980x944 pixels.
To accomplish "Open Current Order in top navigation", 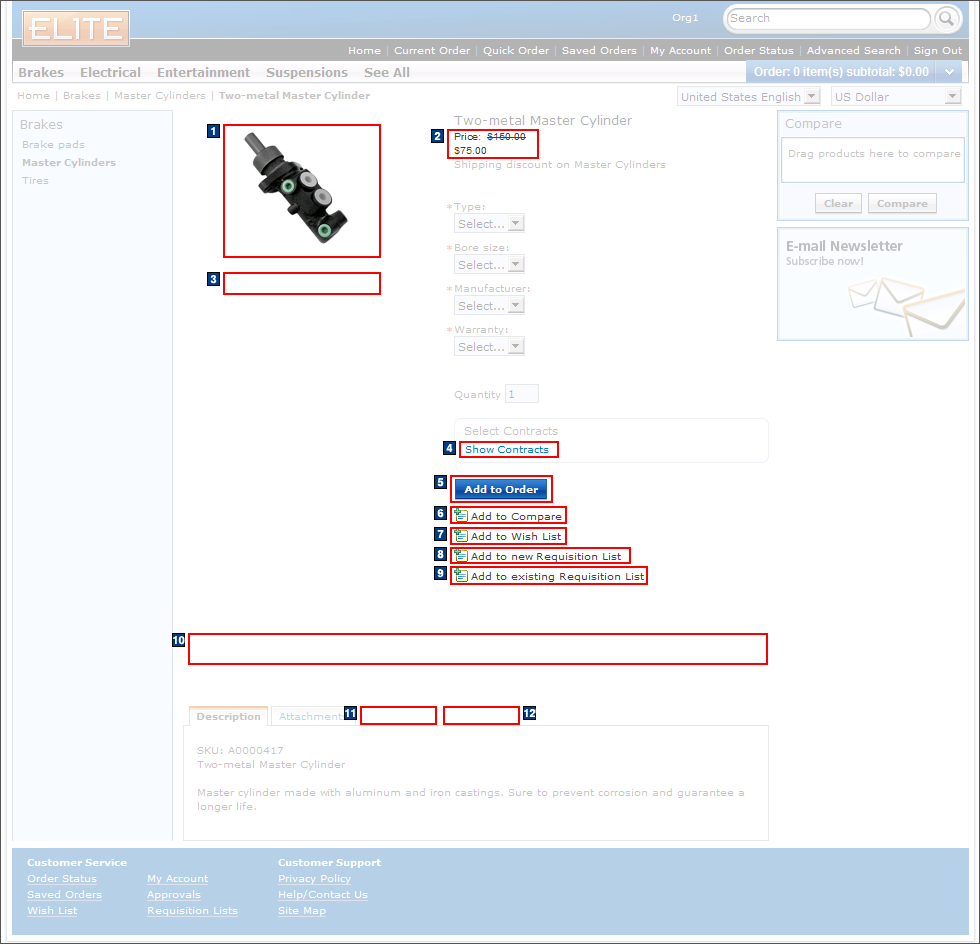I will click(x=432, y=50).
